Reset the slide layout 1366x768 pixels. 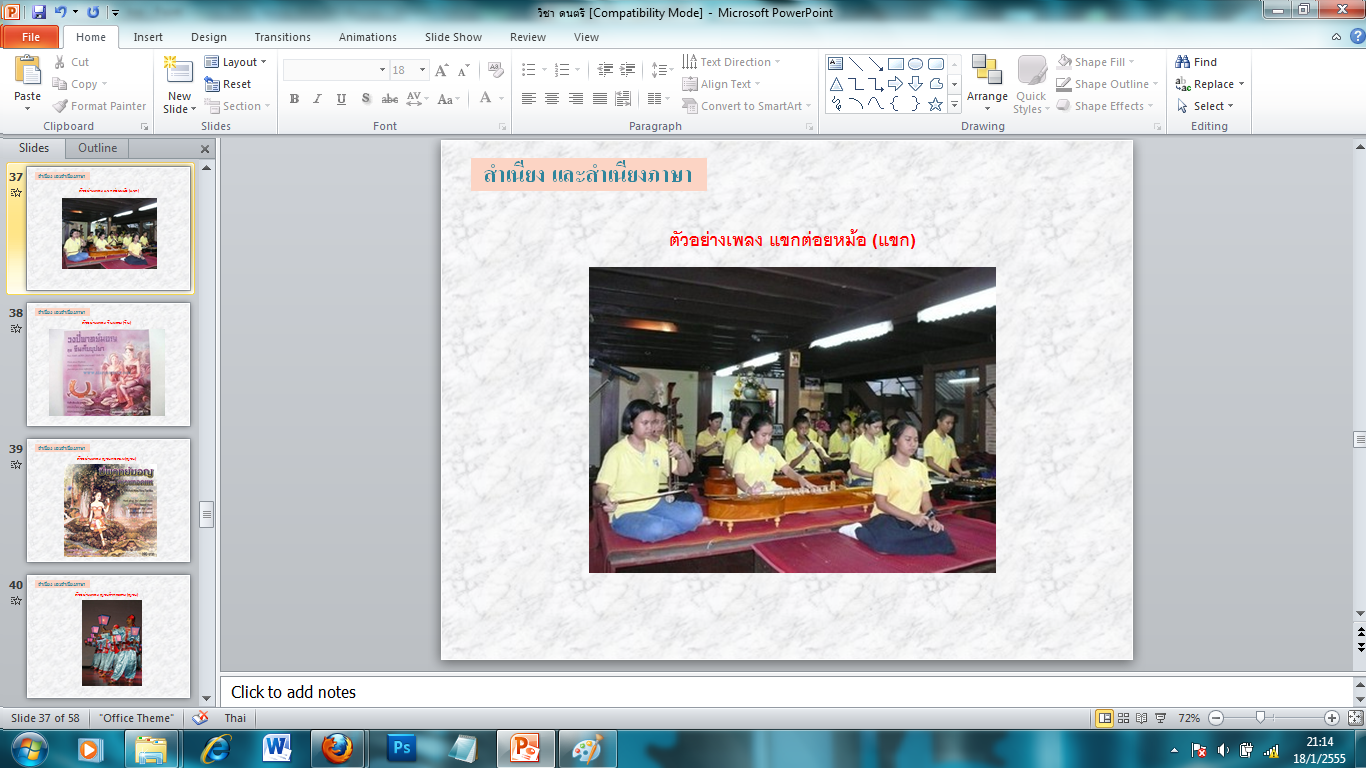(x=228, y=84)
